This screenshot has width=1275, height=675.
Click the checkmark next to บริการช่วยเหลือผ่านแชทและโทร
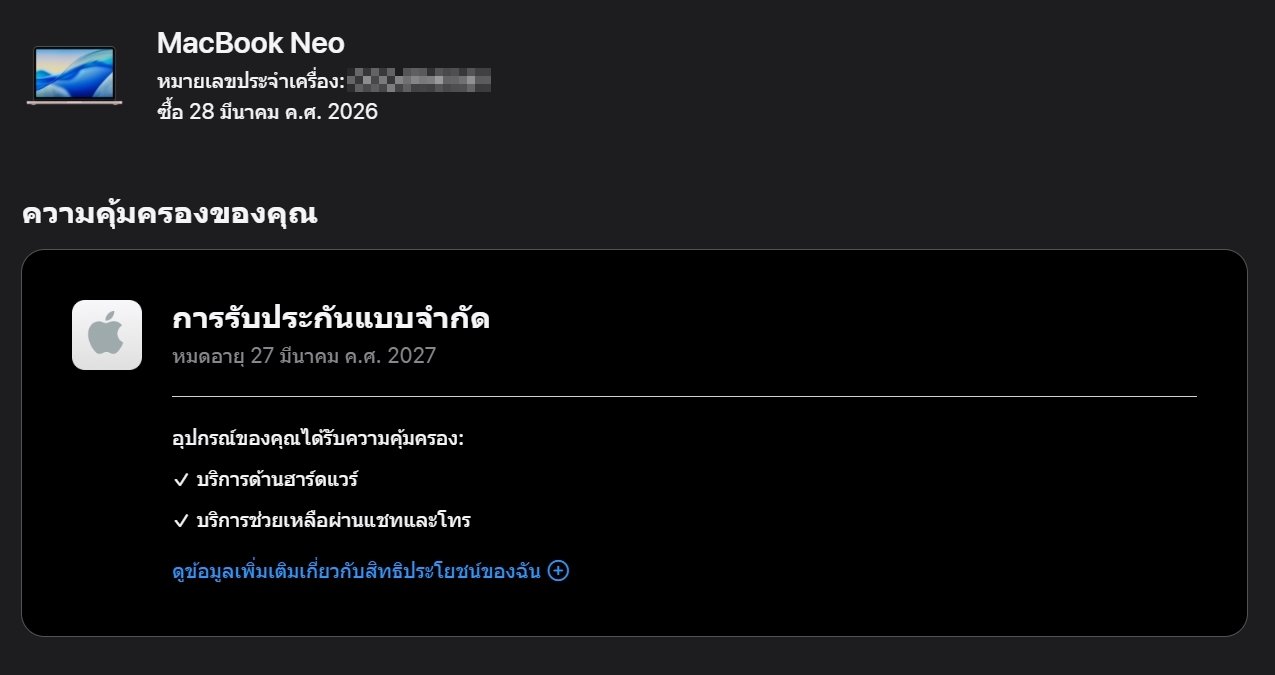coord(181,521)
